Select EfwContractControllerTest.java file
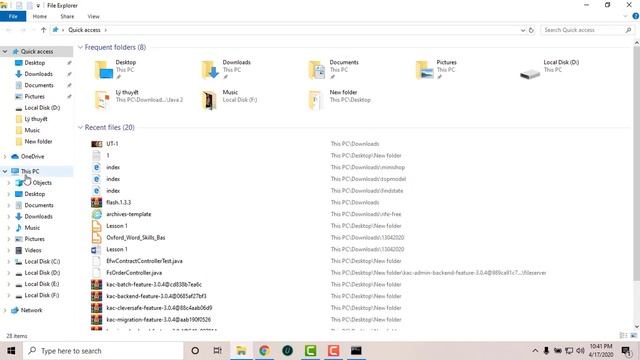Screen dimensions: 640x360 [144, 261]
